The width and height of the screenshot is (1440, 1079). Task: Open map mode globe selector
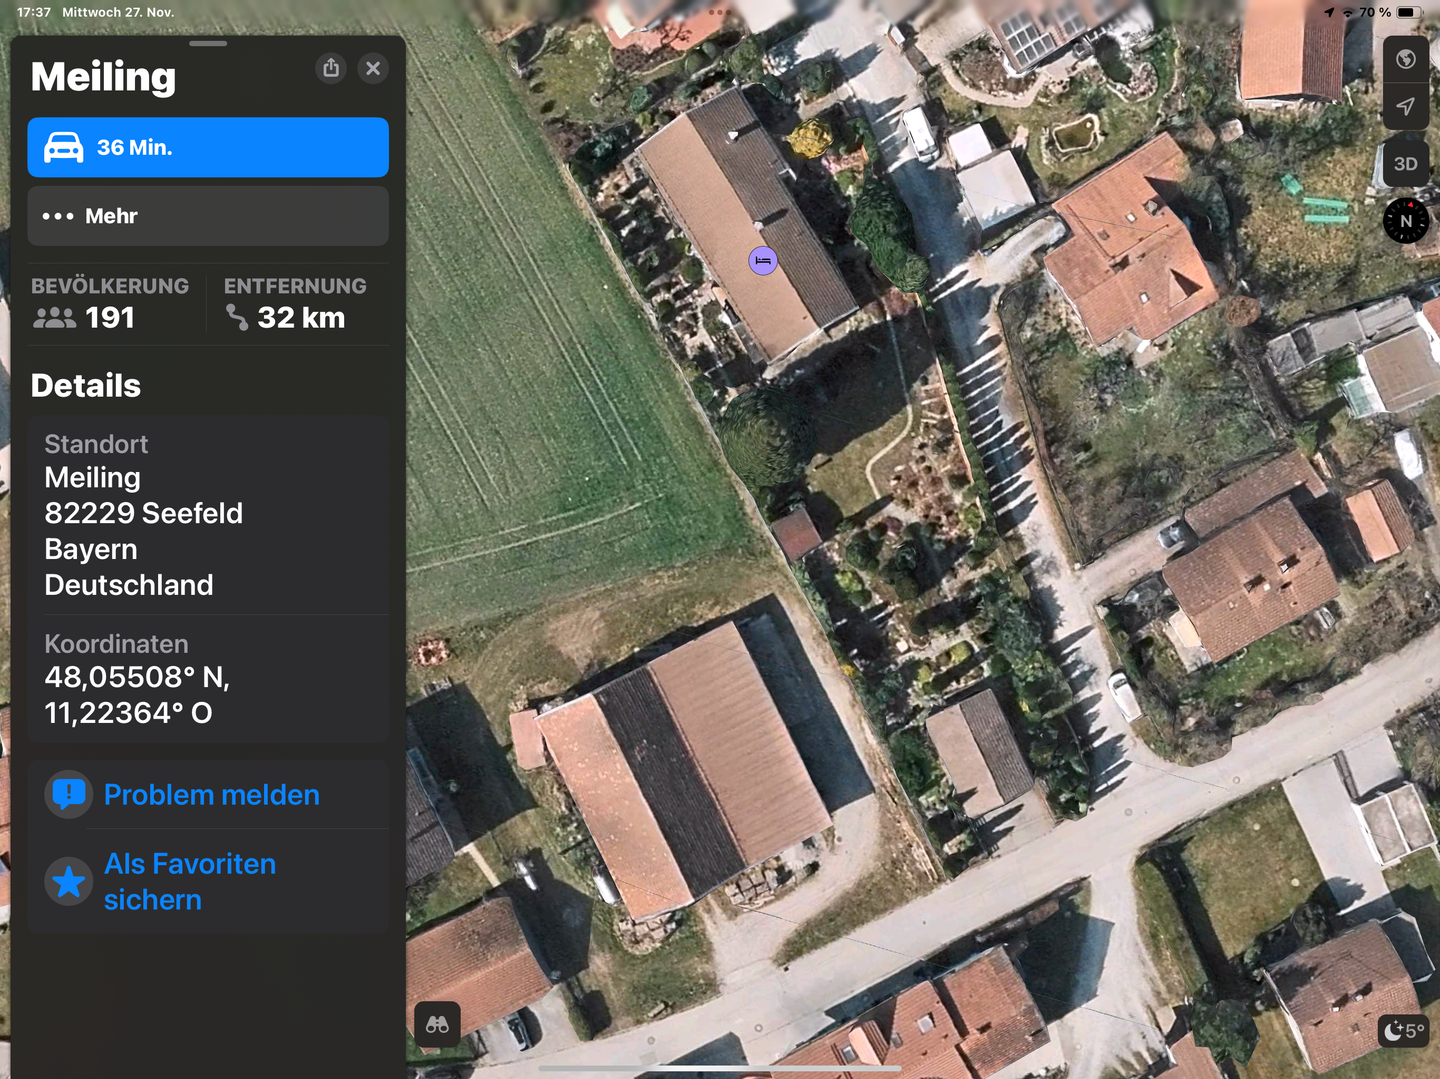tap(1405, 59)
